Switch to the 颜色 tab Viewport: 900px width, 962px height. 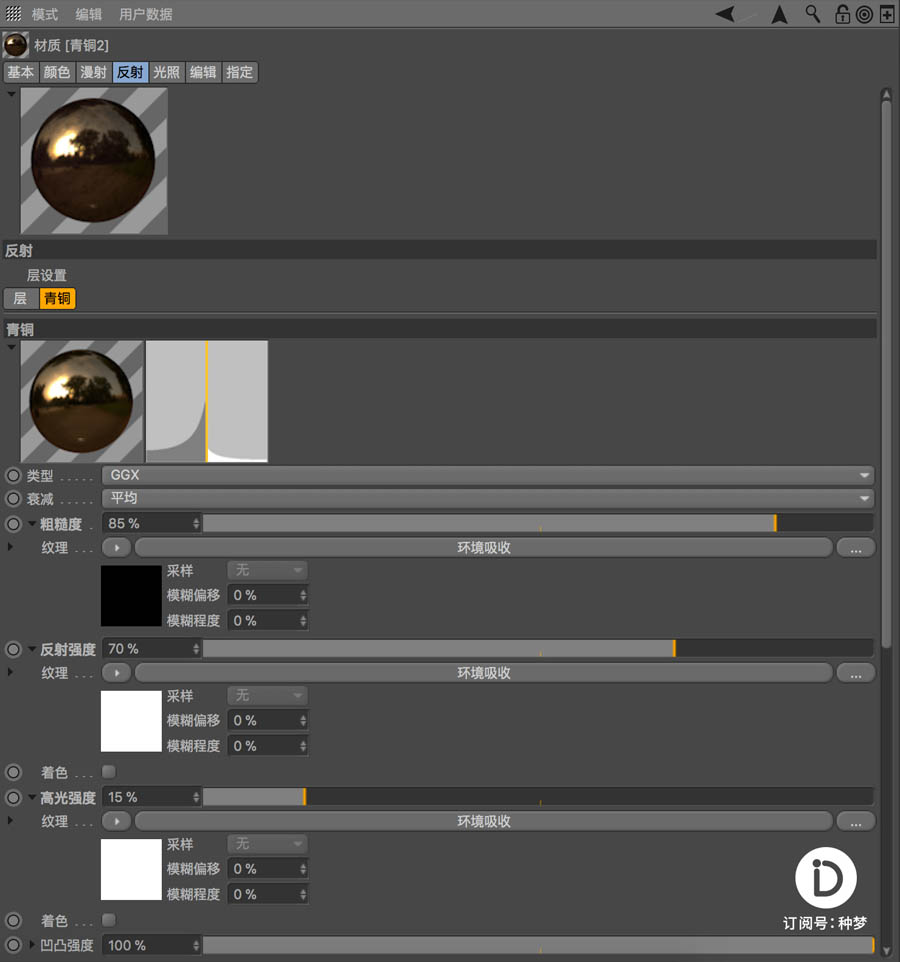[x=57, y=72]
